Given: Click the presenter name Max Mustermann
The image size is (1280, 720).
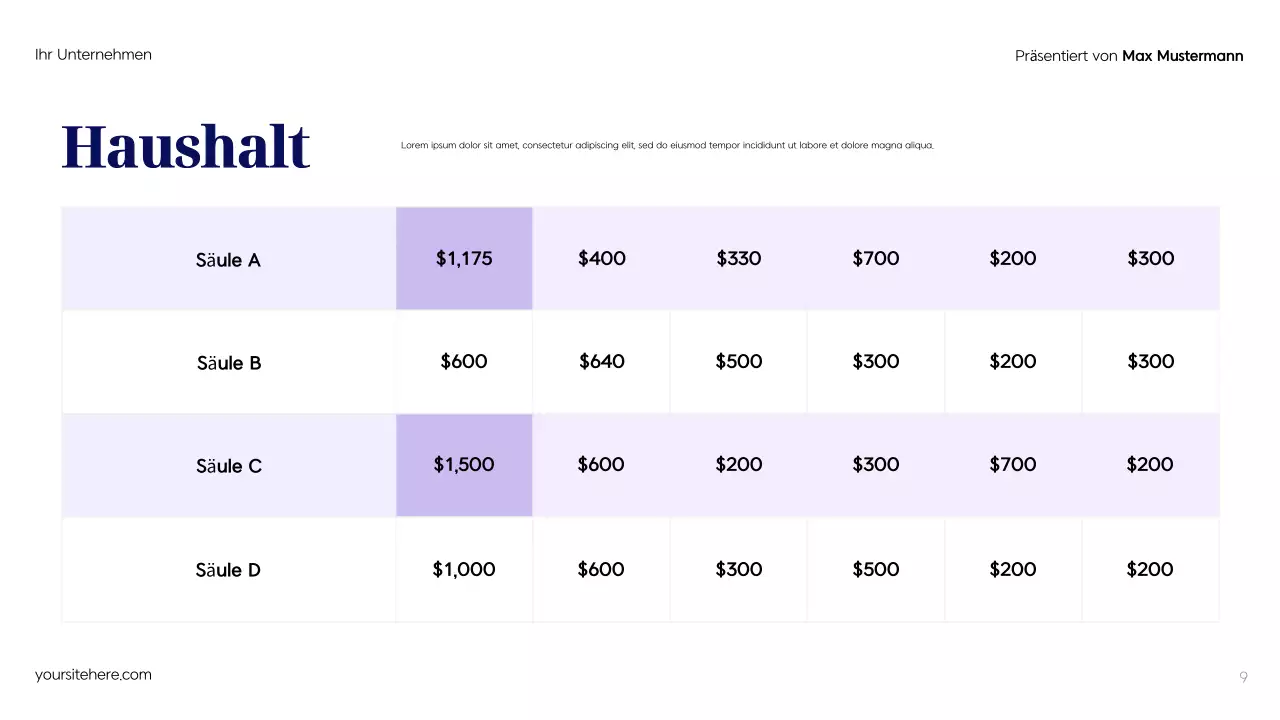Looking at the screenshot, I should pos(1182,56).
